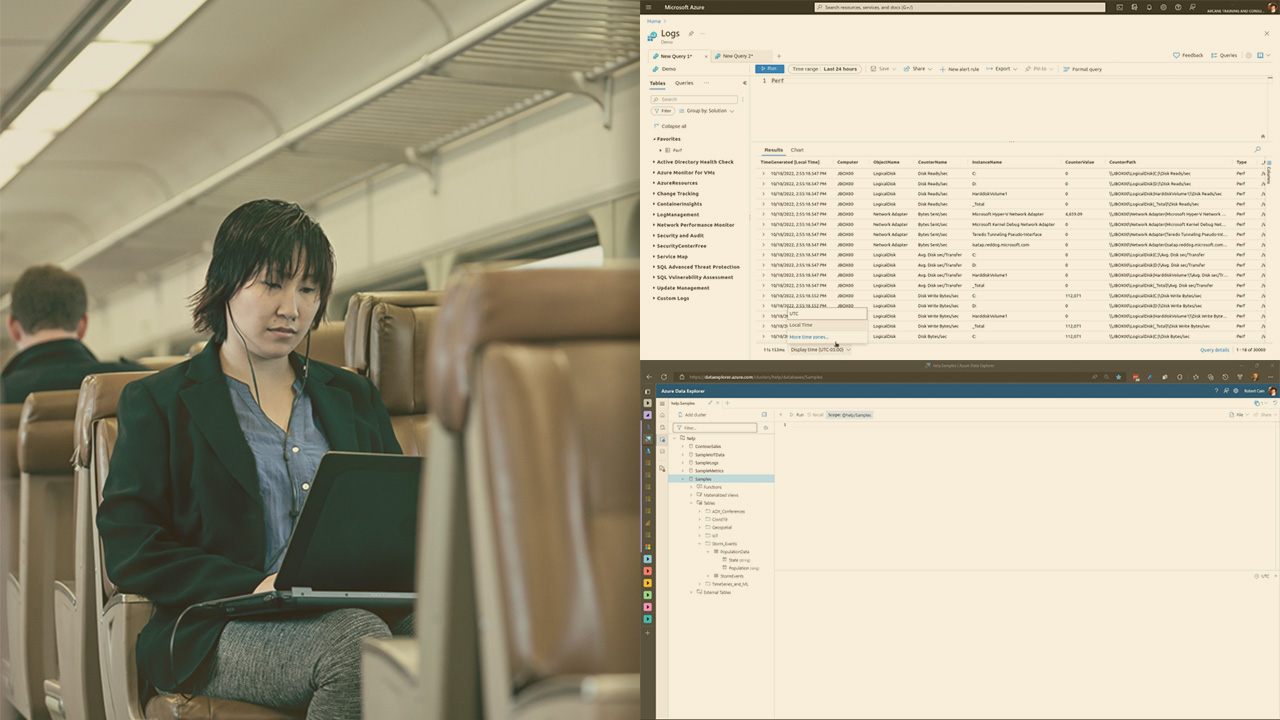Viewport: 1280px width, 720px height.
Task: Click the blue Run button in Logs
Action: (770, 69)
